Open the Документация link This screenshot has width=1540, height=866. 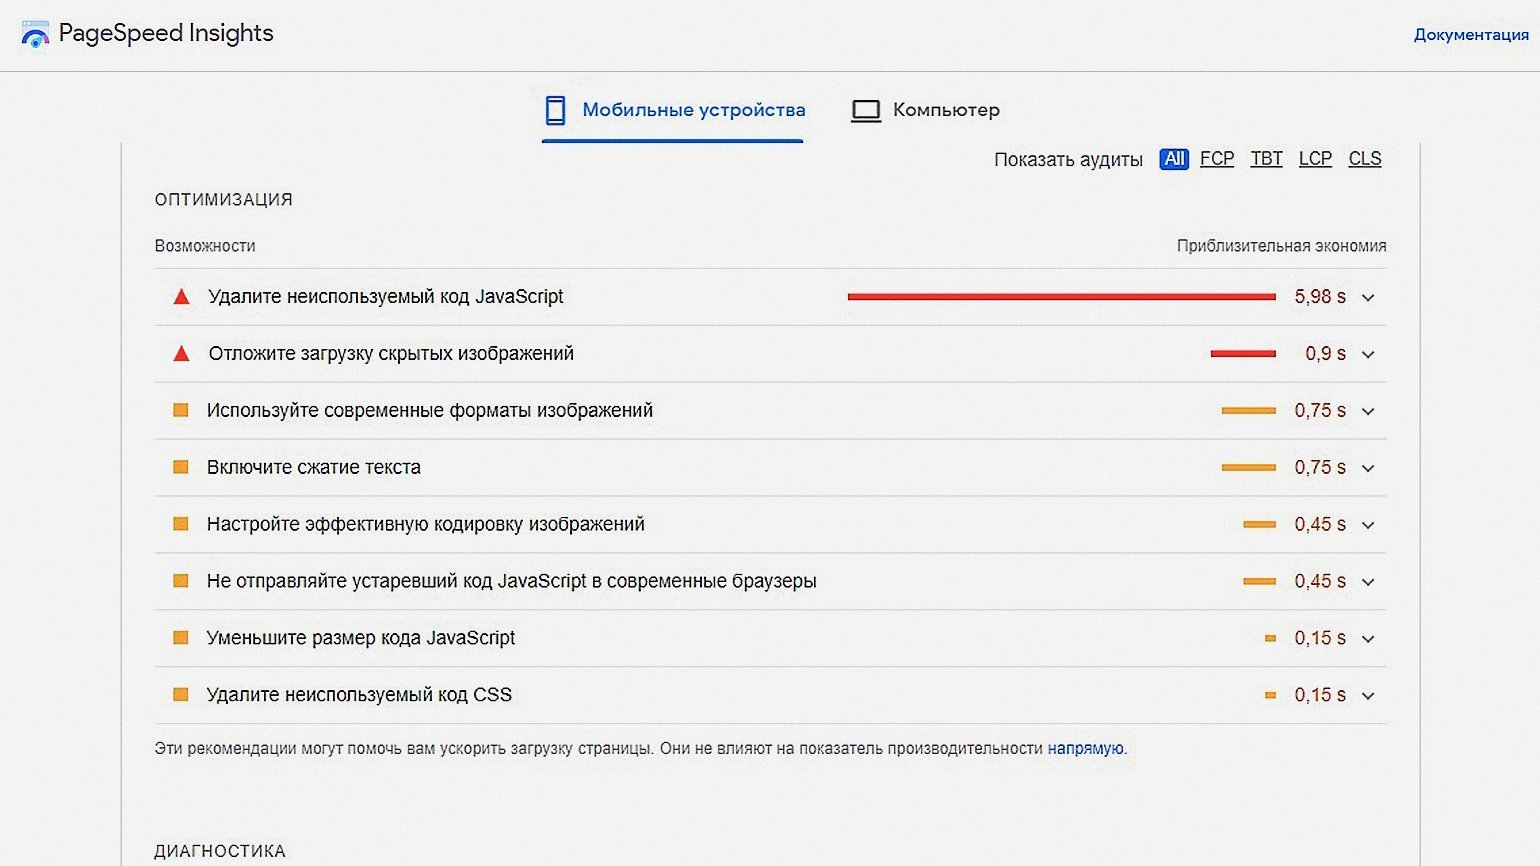click(1470, 35)
